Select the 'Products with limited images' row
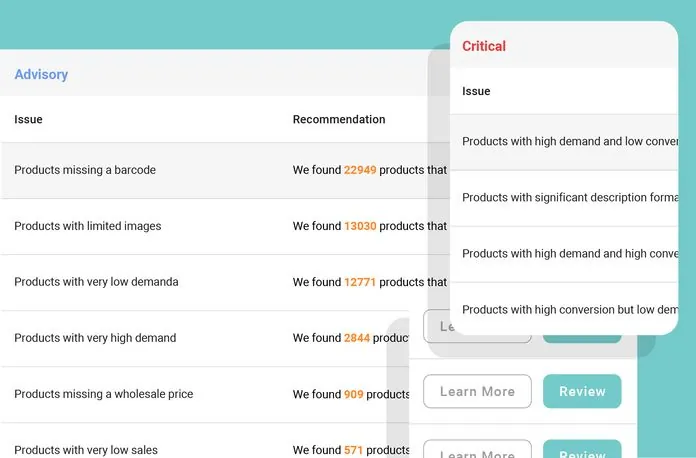The height and width of the screenshot is (458, 696). (88, 226)
